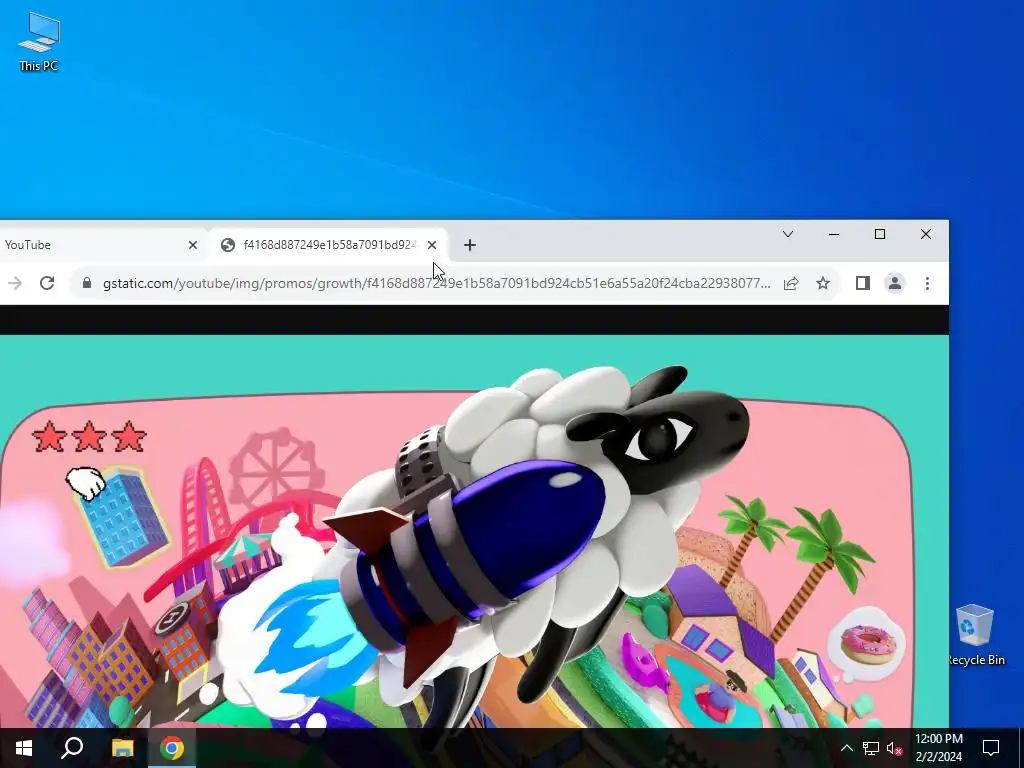Reload the gstatic.com page
This screenshot has width=1024, height=768.
tap(47, 283)
